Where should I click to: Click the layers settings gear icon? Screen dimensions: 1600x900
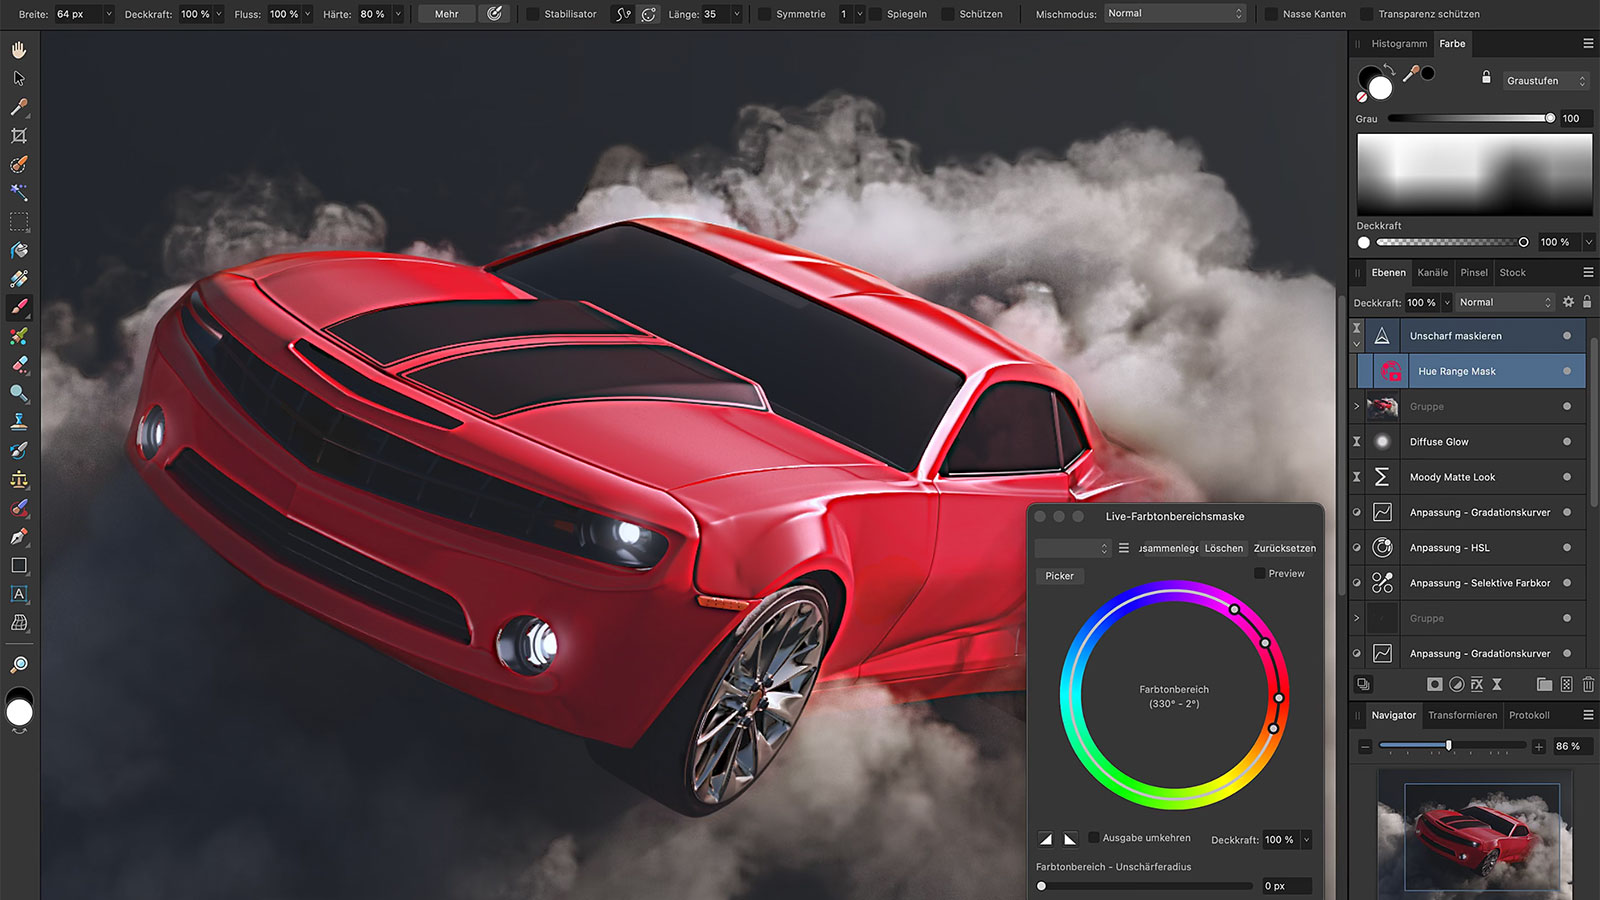pyautogui.click(x=1568, y=302)
